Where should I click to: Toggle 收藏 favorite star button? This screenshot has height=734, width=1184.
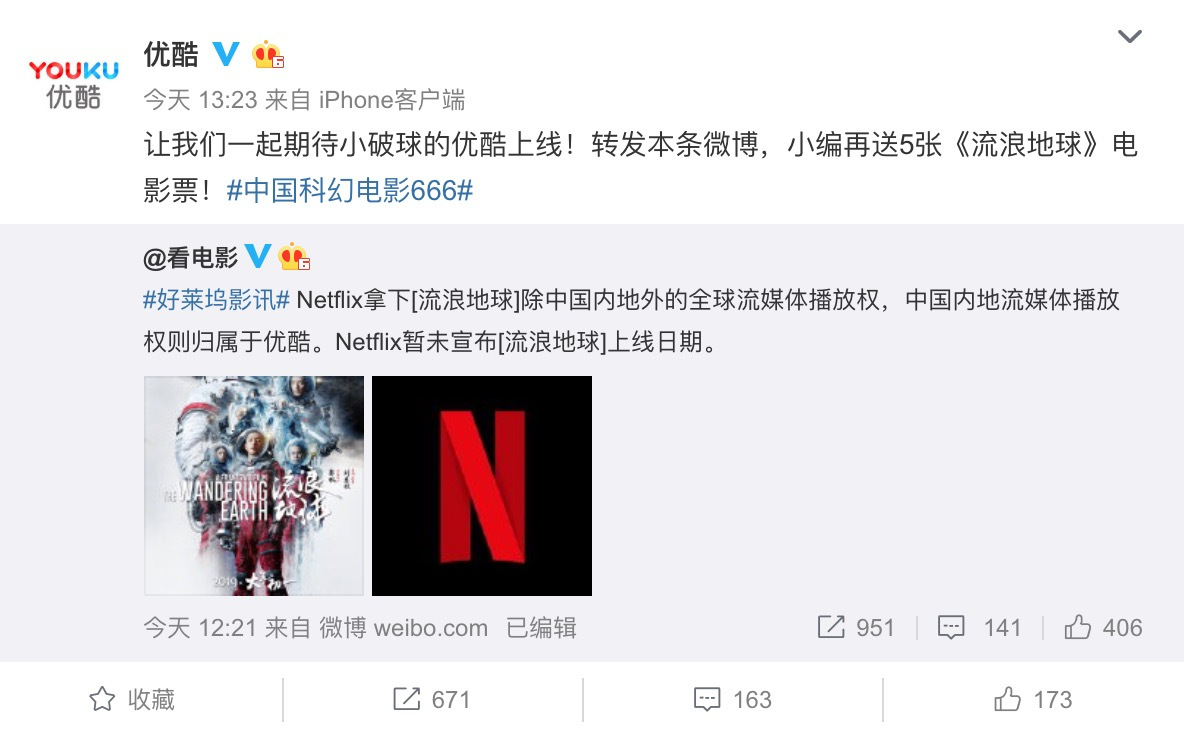132,699
